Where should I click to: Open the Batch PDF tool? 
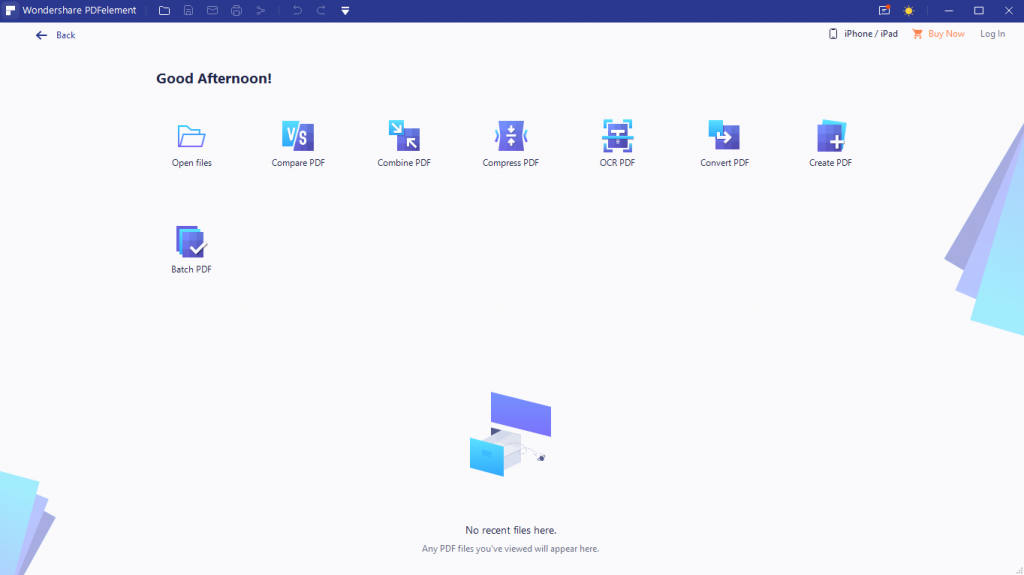[191, 250]
